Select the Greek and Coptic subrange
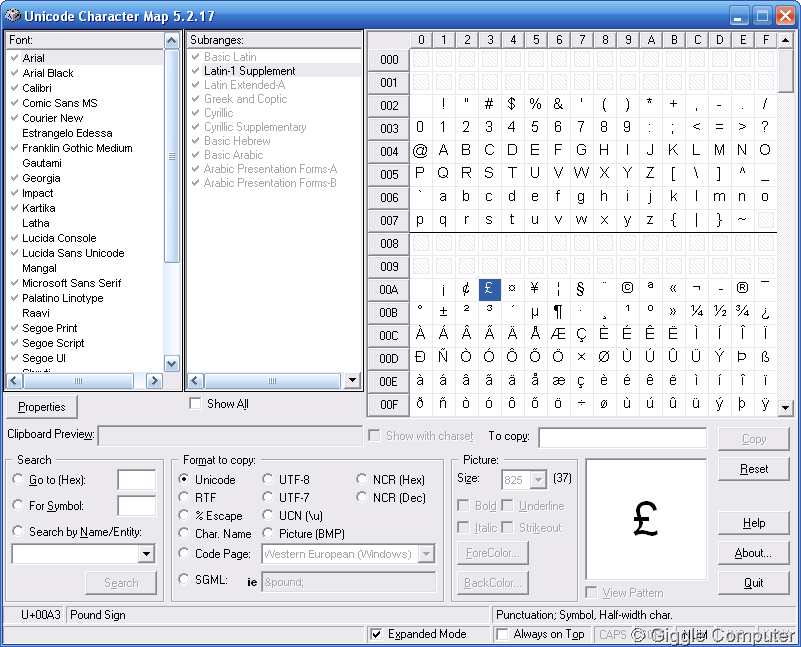 246,99
